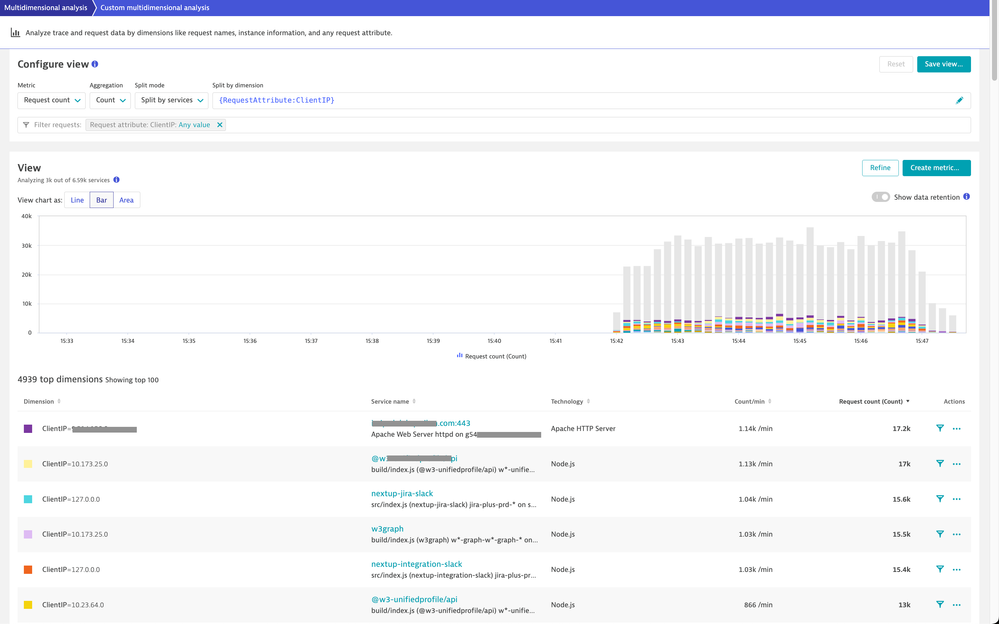Go to Multidimensional analysis breadcrumb

coord(45,7)
